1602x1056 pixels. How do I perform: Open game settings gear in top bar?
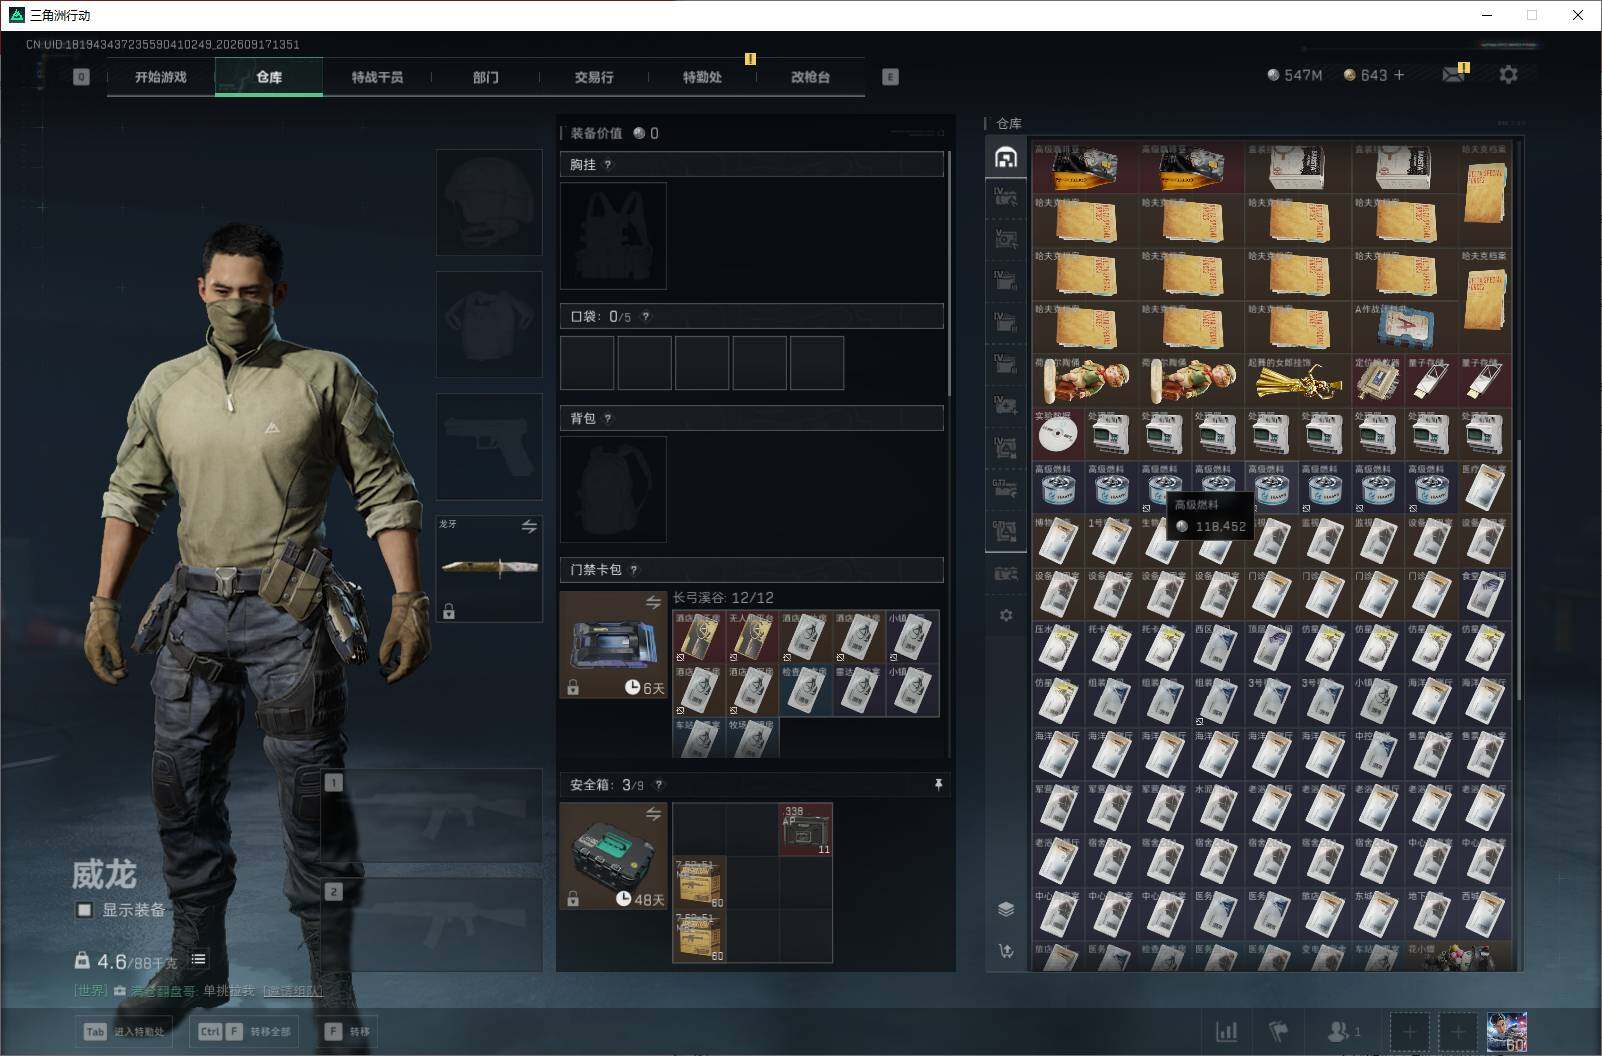pyautogui.click(x=1508, y=75)
